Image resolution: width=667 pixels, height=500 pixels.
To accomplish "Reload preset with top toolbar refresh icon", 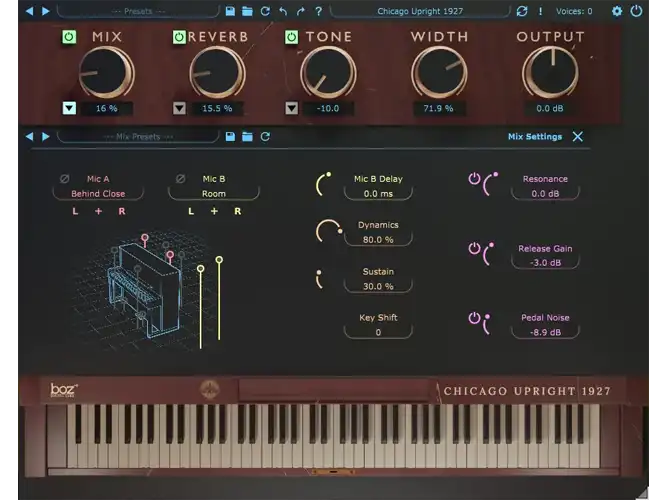I will click(x=265, y=11).
